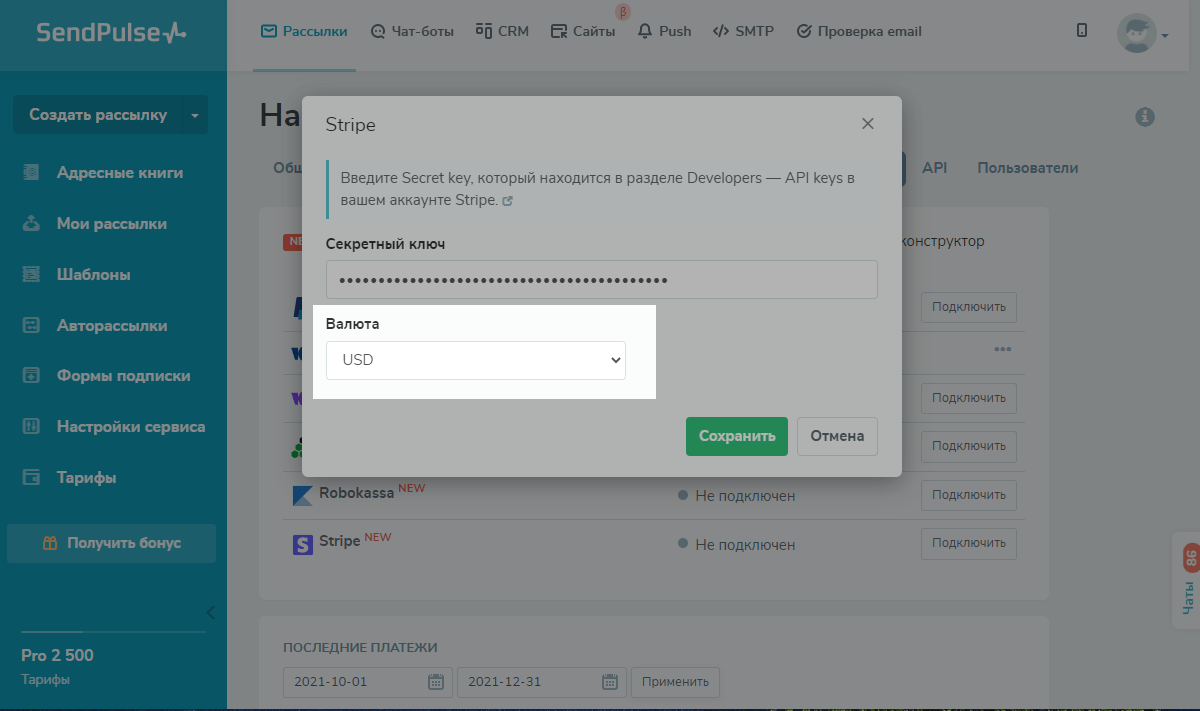The width and height of the screenshot is (1200, 711).
Task: Collapse the sidebar with chevron arrow
Action: click(211, 612)
